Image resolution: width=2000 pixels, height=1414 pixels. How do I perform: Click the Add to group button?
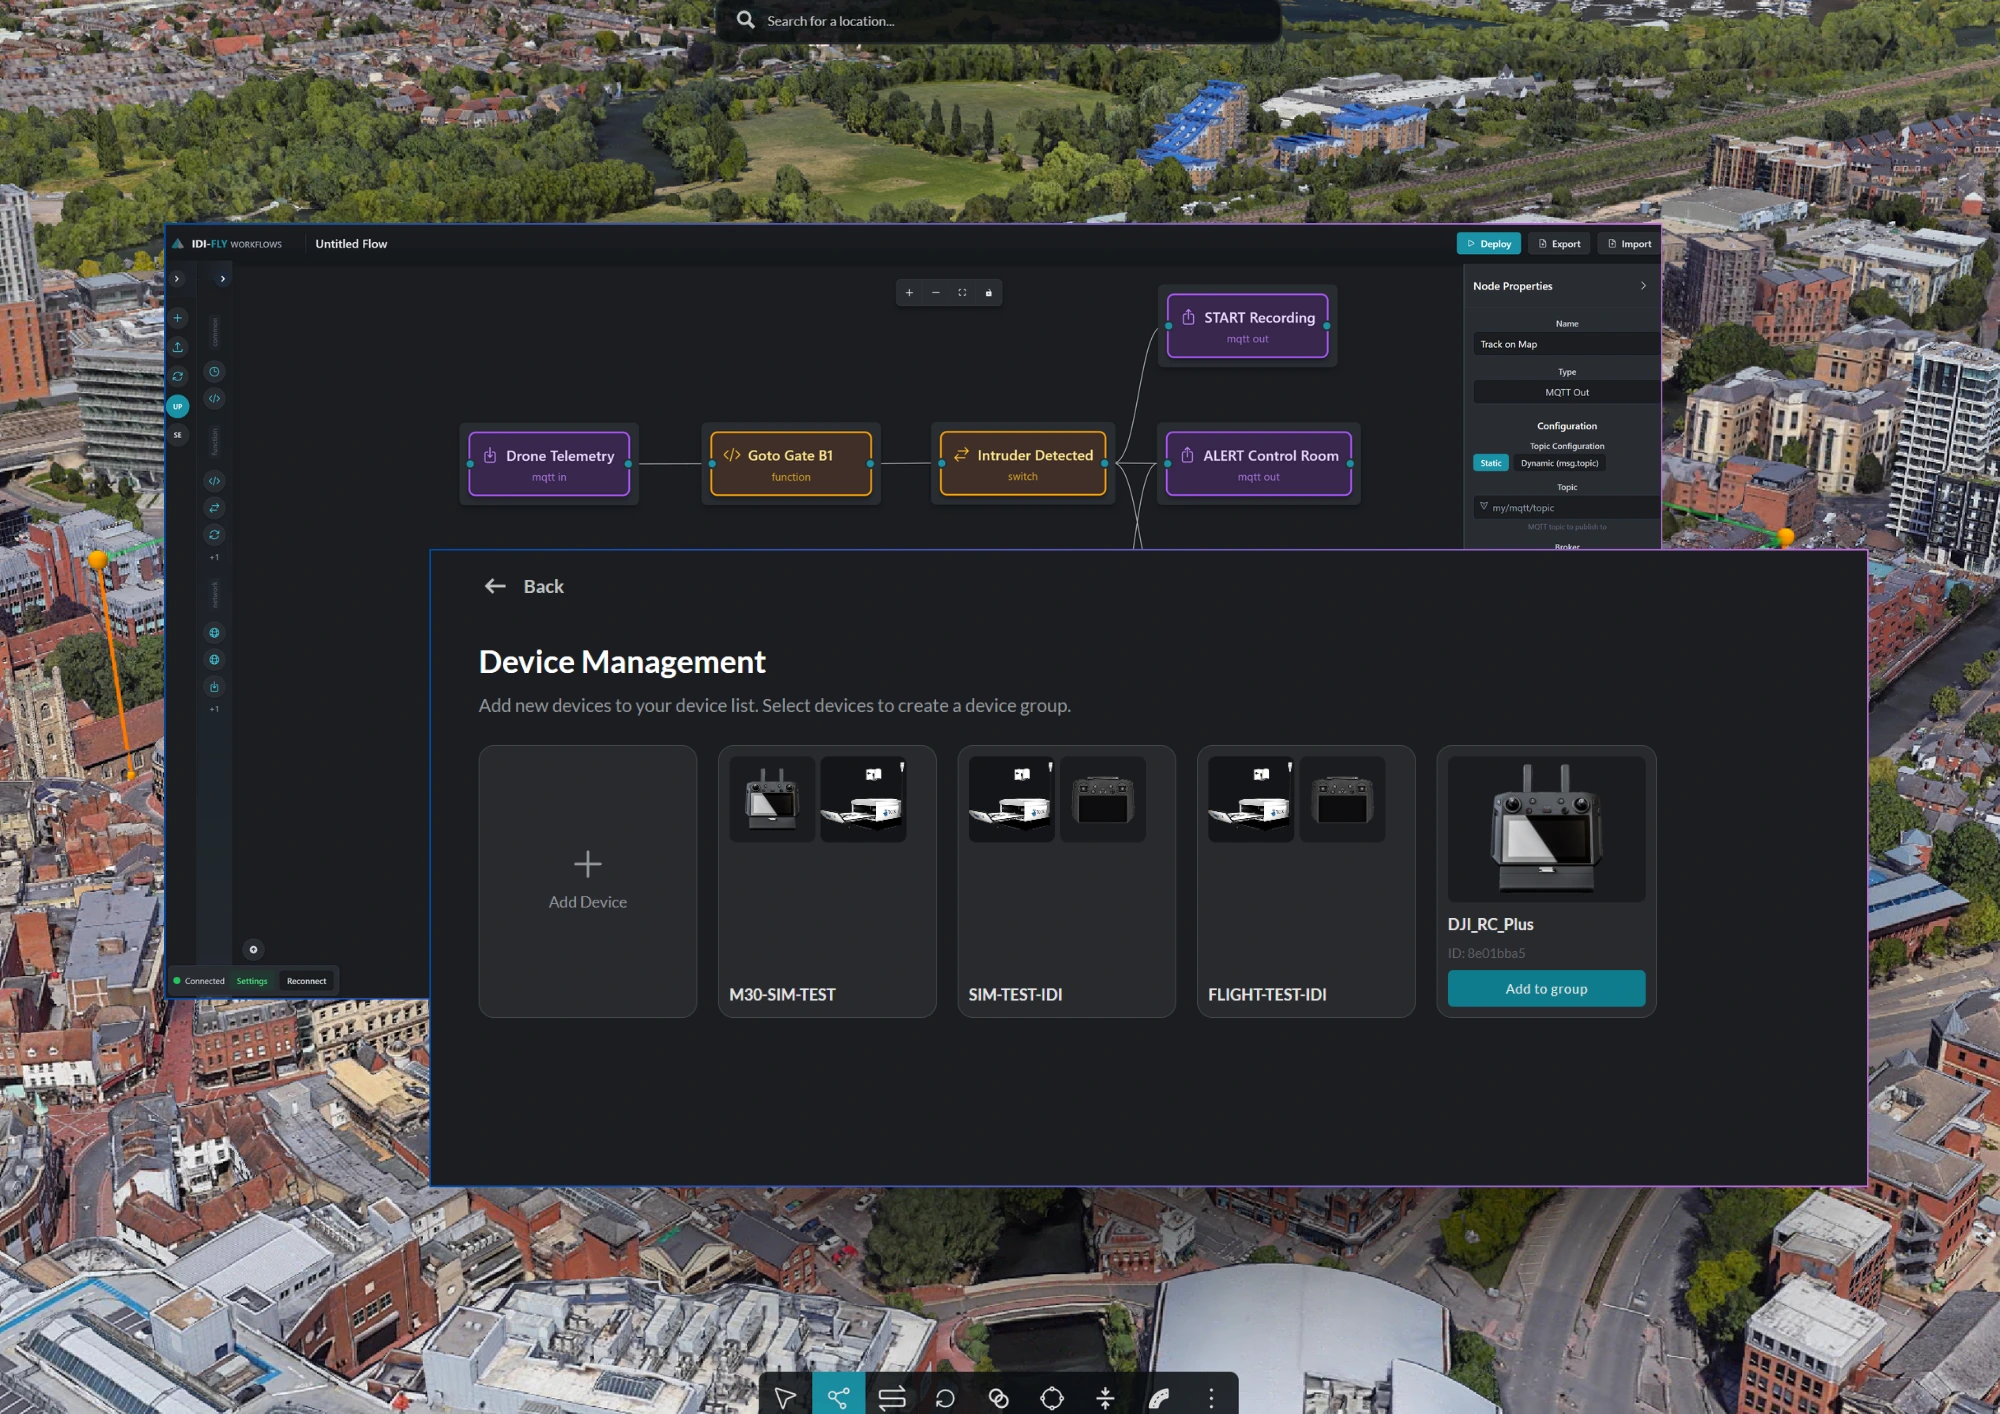click(1546, 989)
